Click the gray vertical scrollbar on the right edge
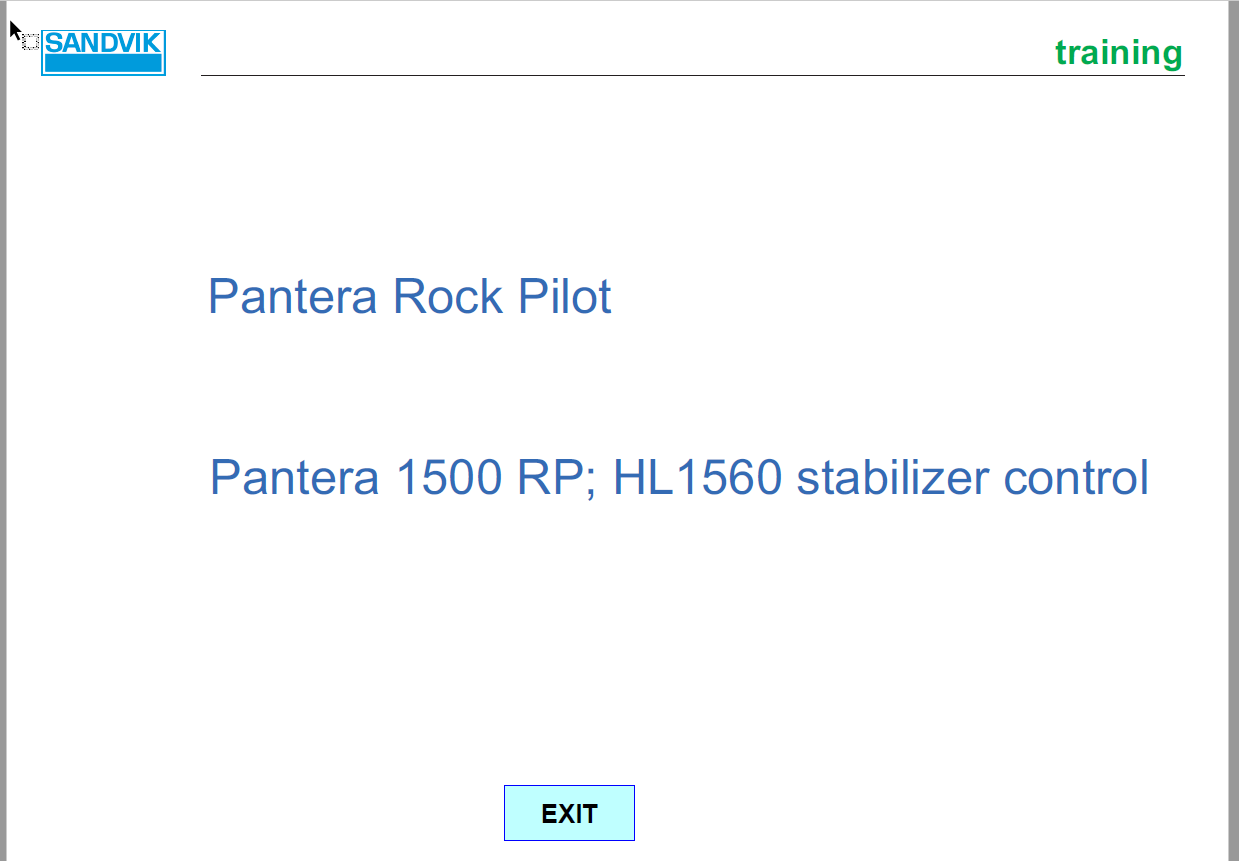 click(x=1233, y=430)
